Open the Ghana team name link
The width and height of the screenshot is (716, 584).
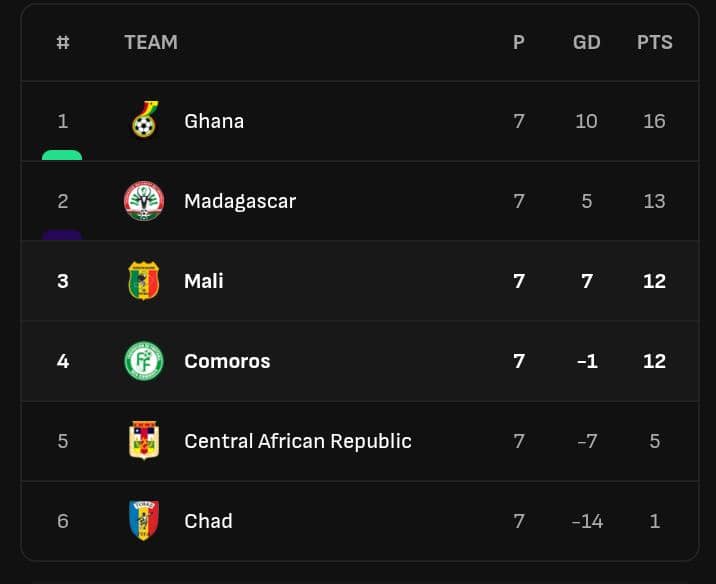(214, 121)
